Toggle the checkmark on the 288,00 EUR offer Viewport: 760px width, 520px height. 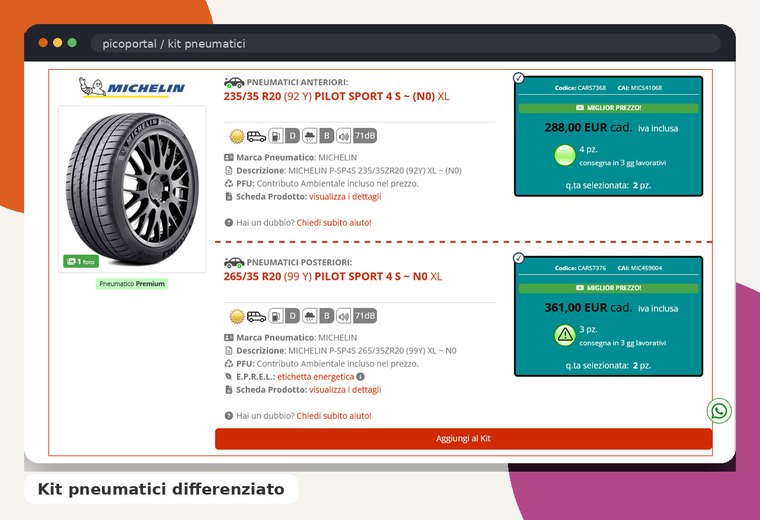tap(519, 78)
